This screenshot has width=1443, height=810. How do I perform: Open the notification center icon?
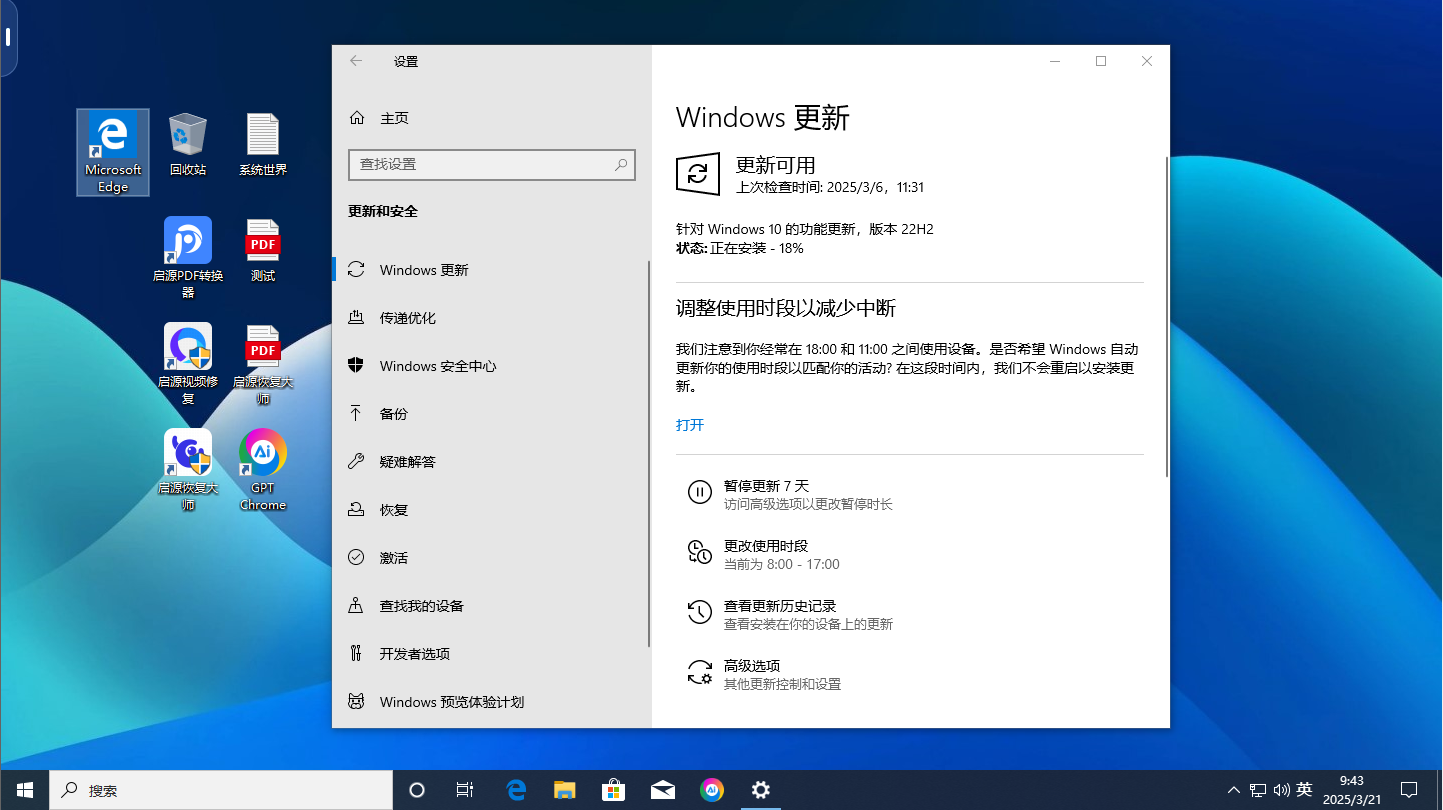point(1409,790)
